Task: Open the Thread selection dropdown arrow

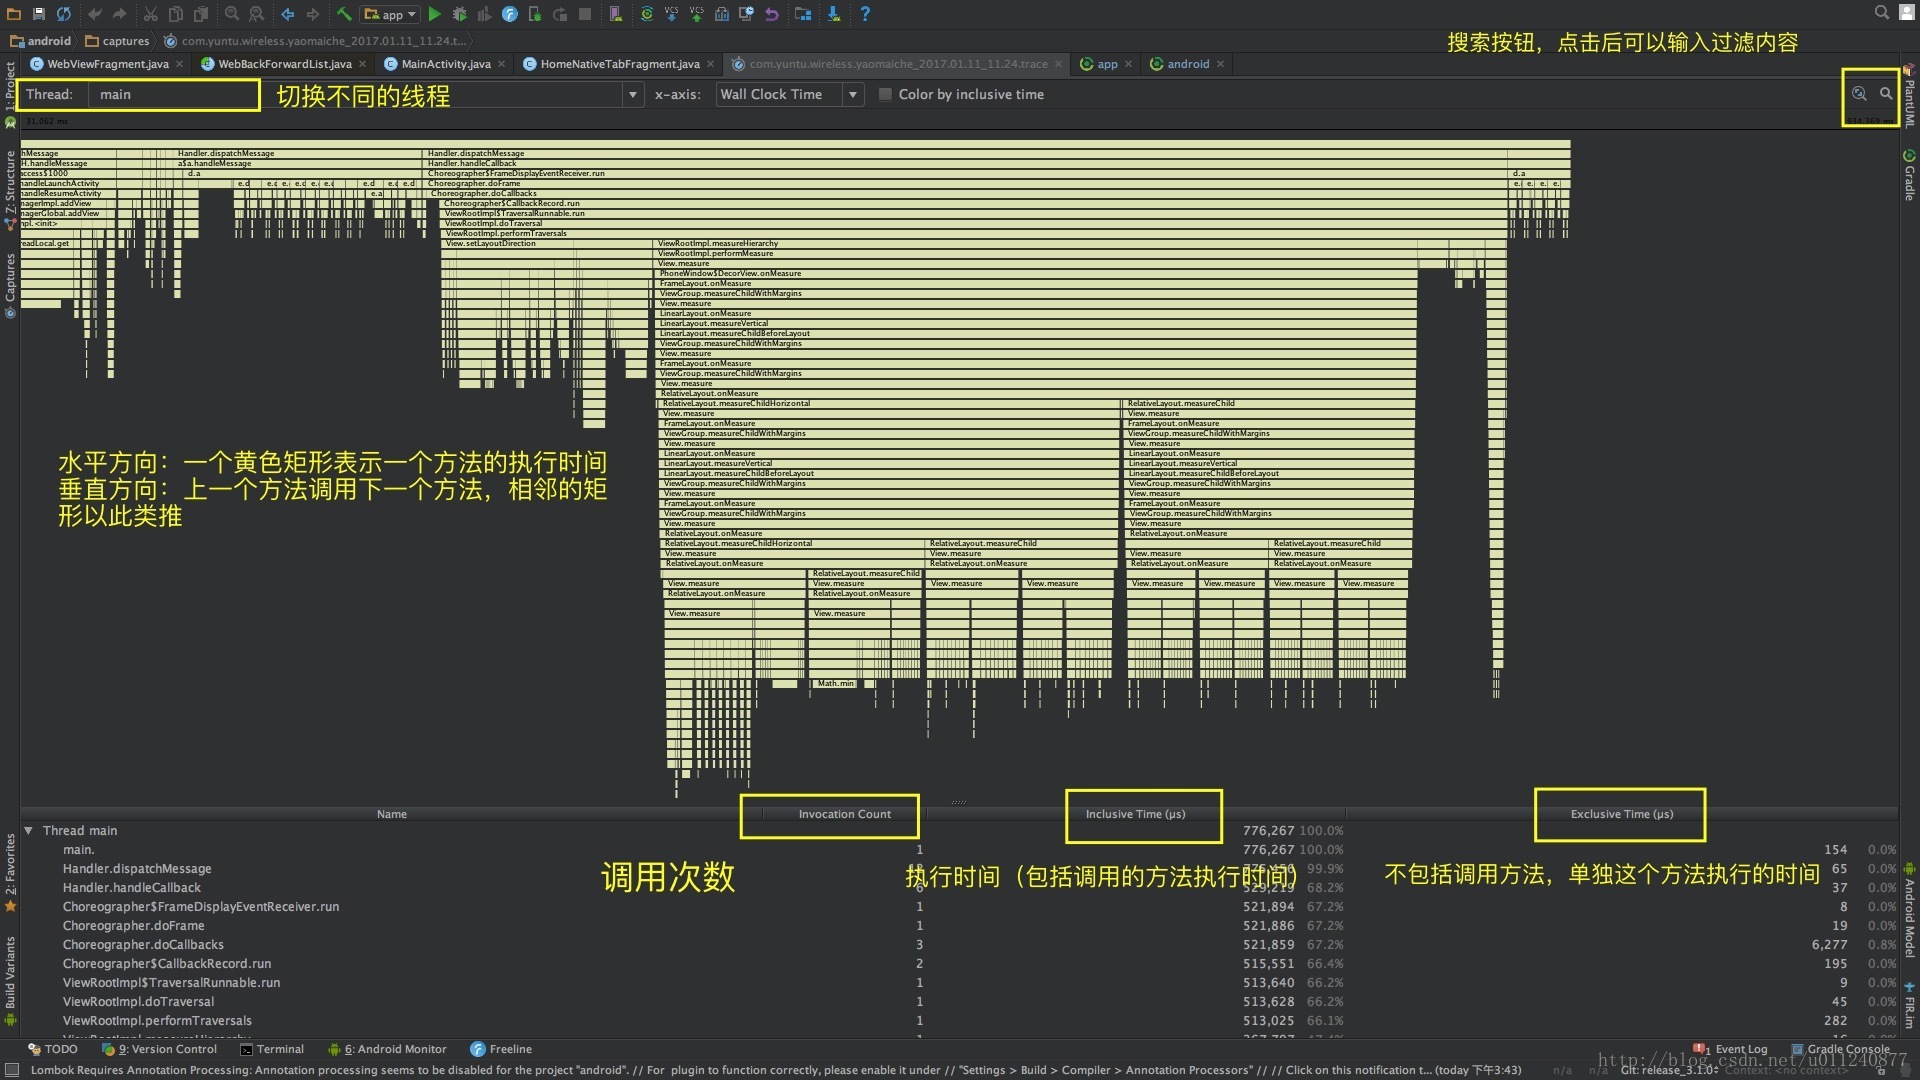Action: click(632, 94)
